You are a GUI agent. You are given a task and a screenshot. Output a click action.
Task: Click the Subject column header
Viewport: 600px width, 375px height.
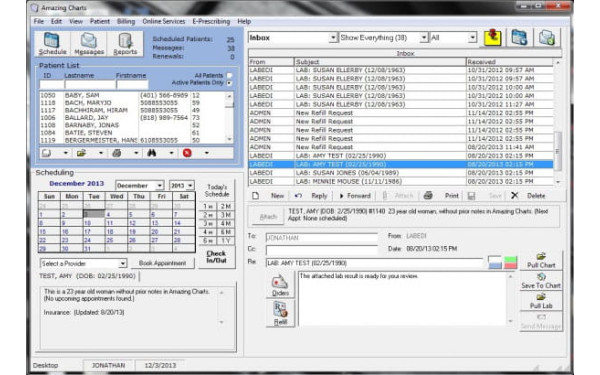coord(380,62)
